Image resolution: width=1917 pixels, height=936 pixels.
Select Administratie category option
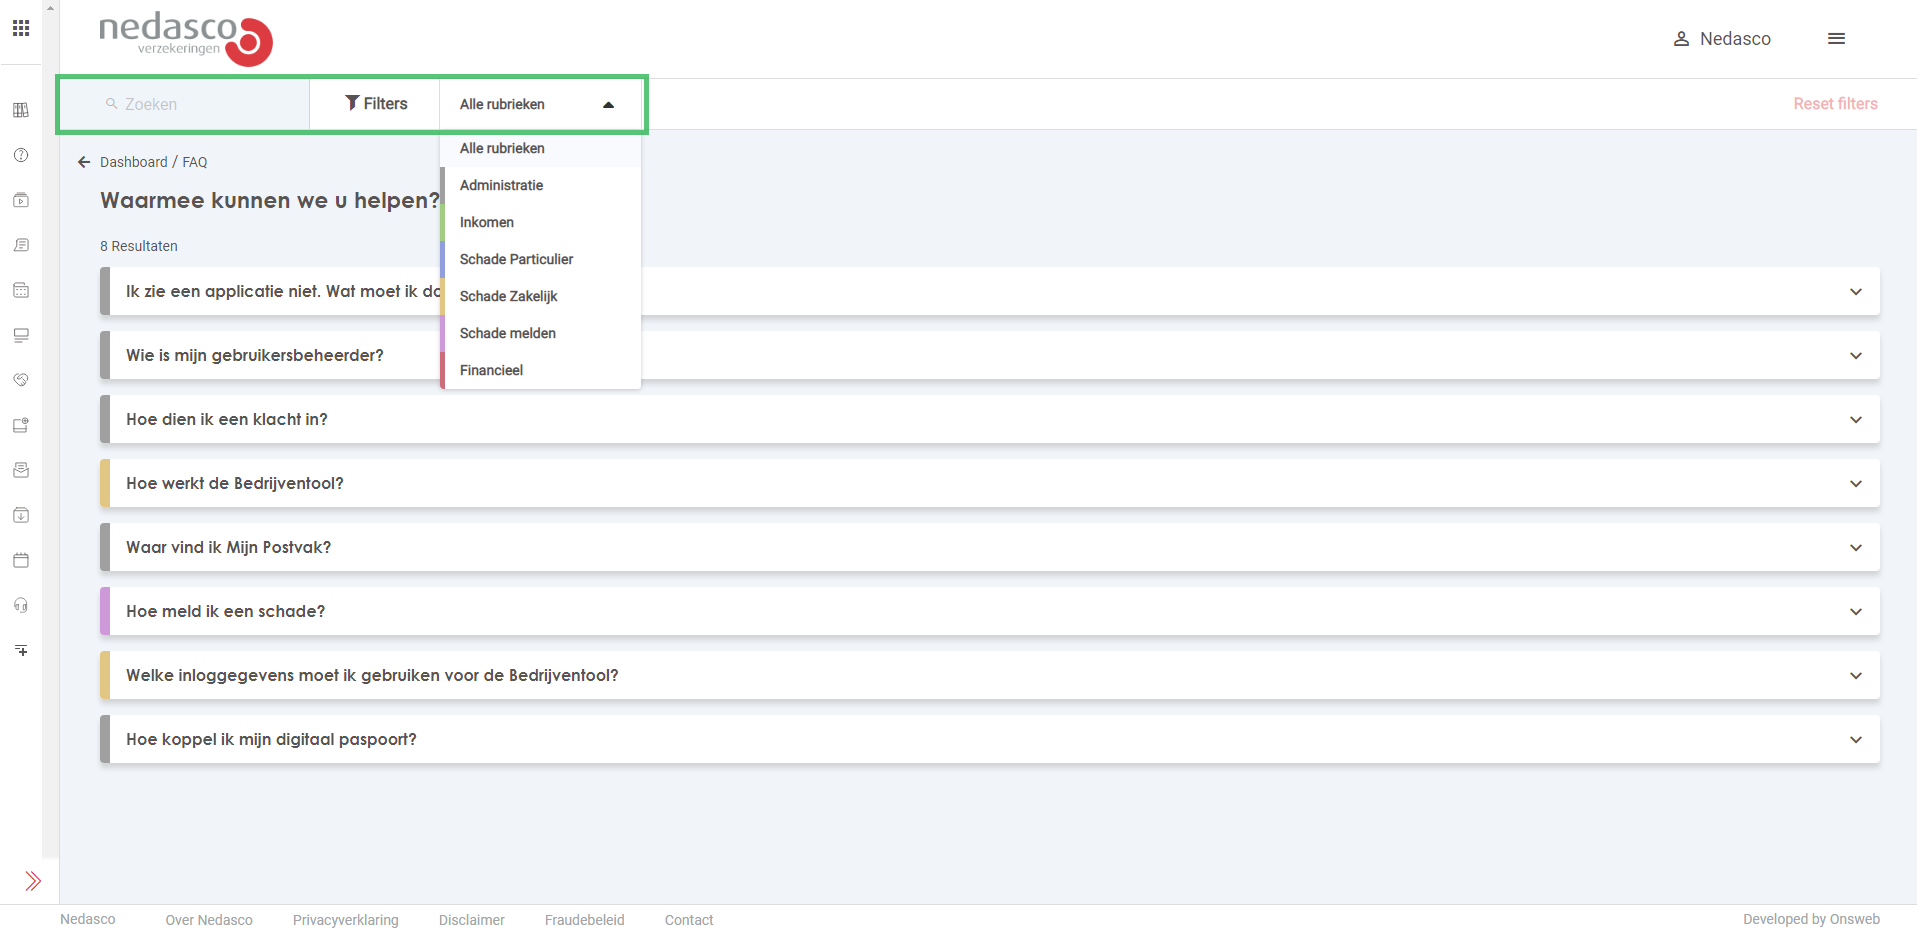(x=541, y=185)
